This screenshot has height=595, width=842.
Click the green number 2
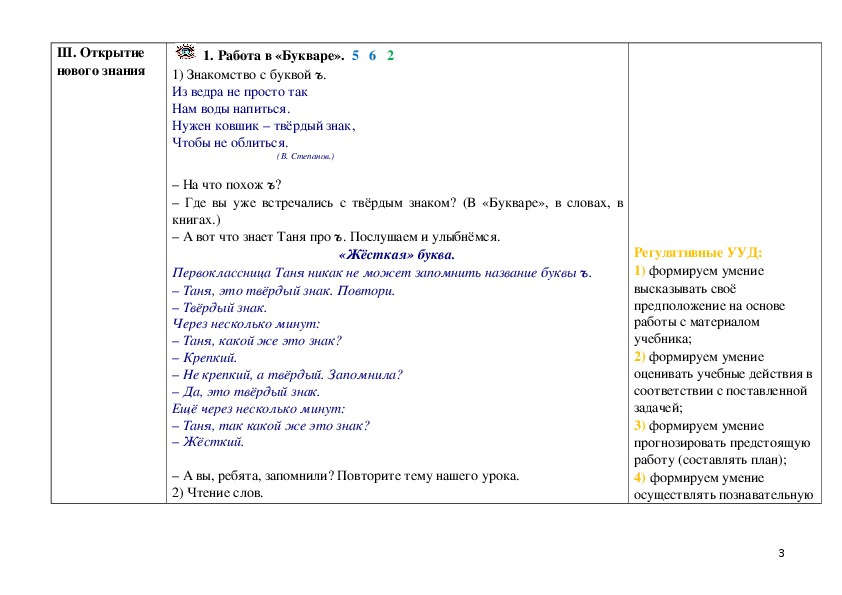point(390,55)
